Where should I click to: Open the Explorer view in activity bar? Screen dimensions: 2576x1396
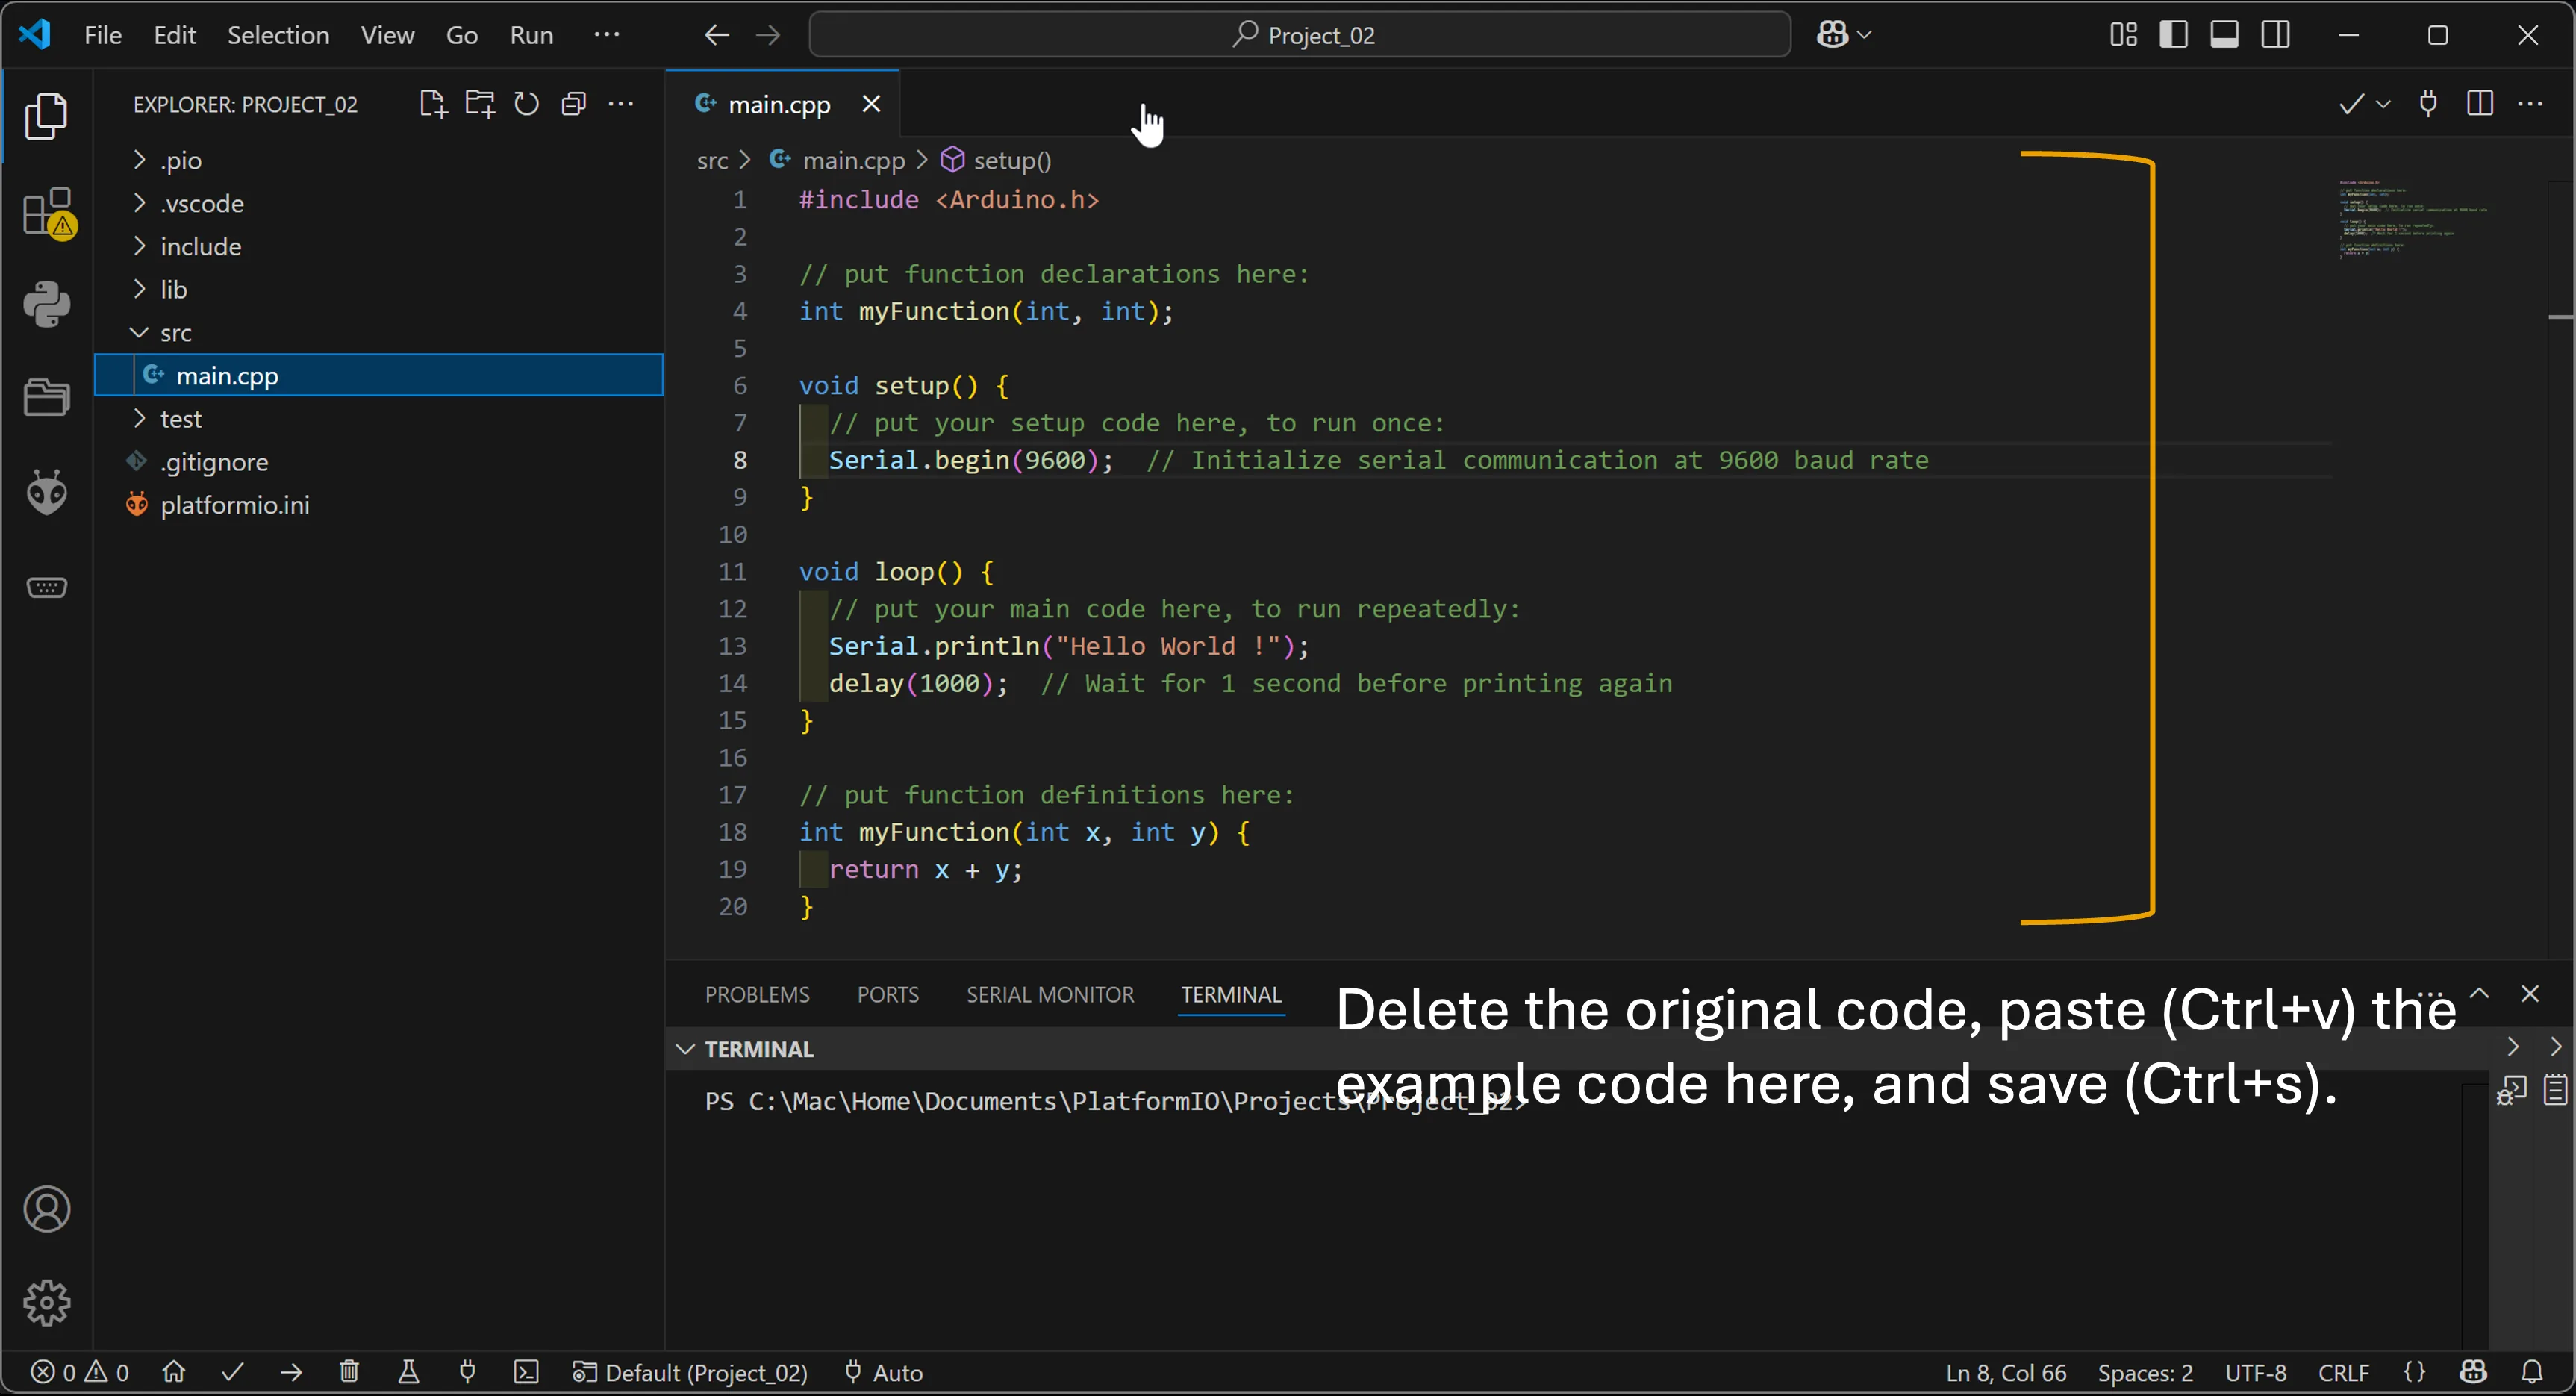point(46,116)
